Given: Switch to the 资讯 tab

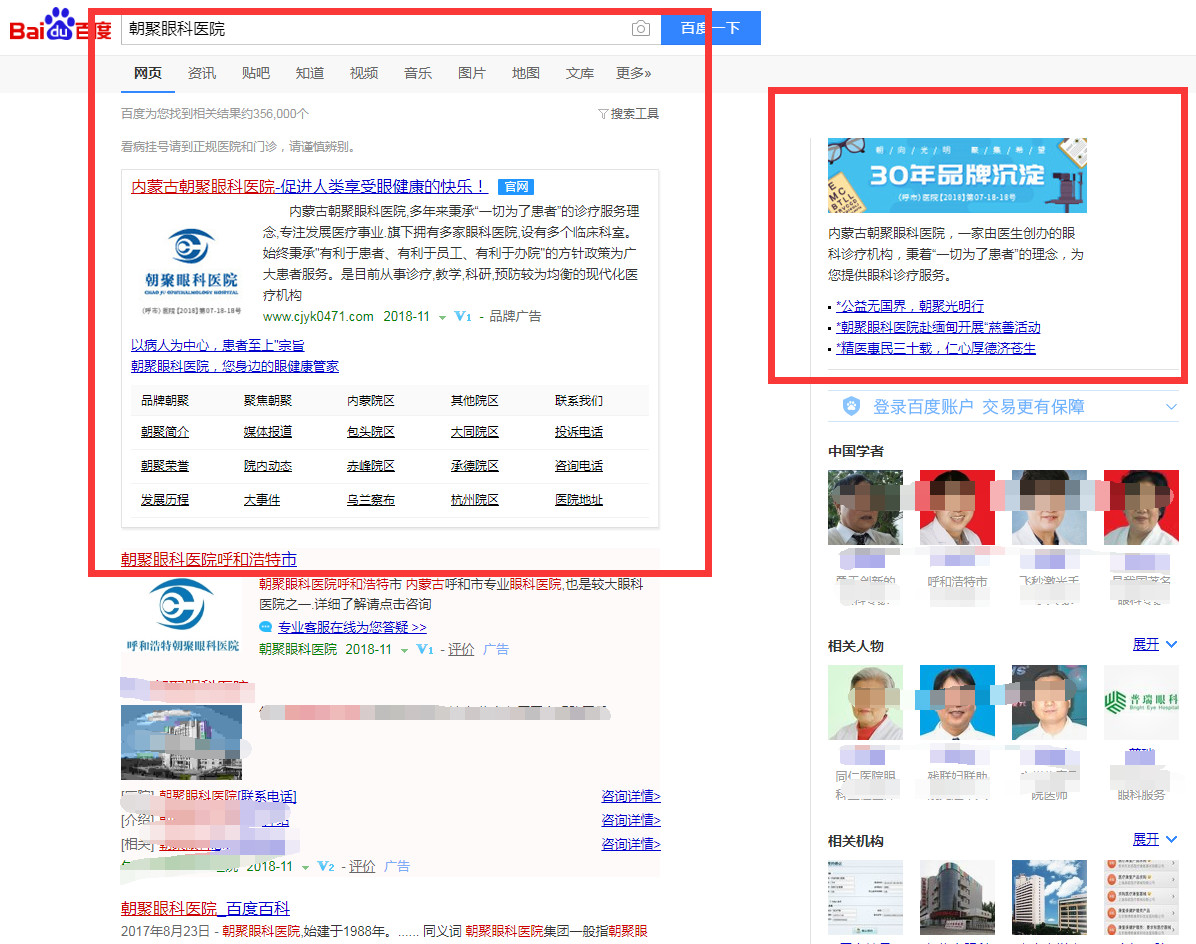Looking at the screenshot, I should 201,73.
